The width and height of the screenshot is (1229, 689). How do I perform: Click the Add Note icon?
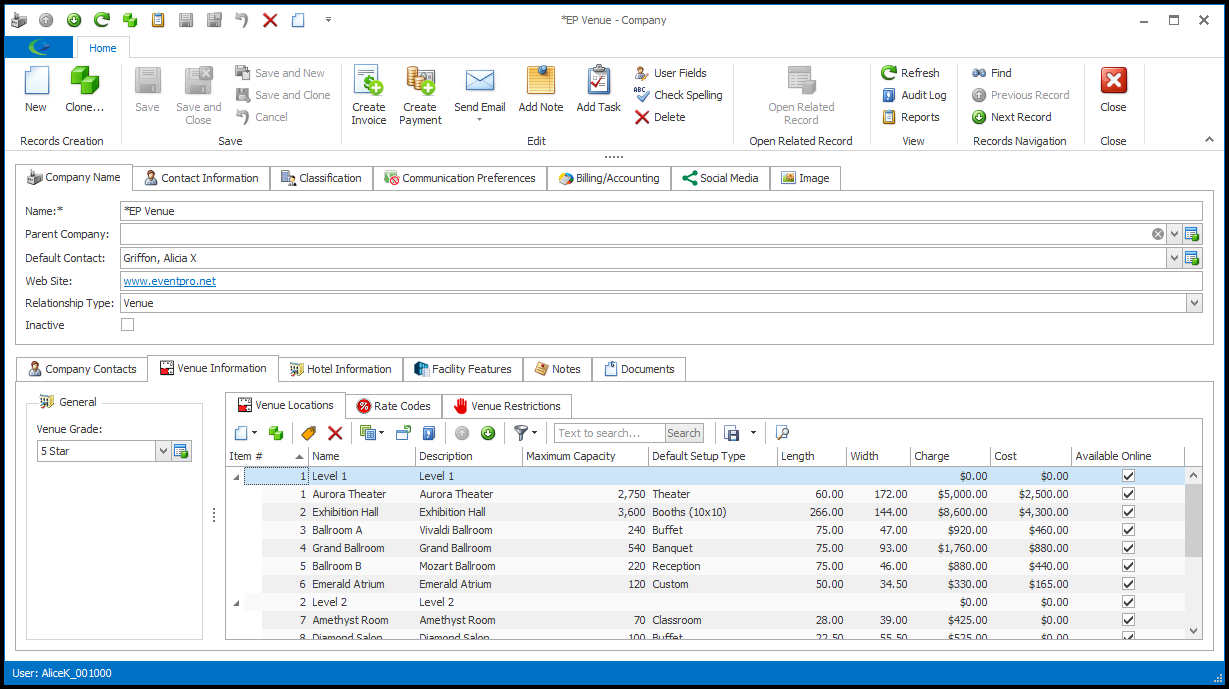(x=541, y=81)
